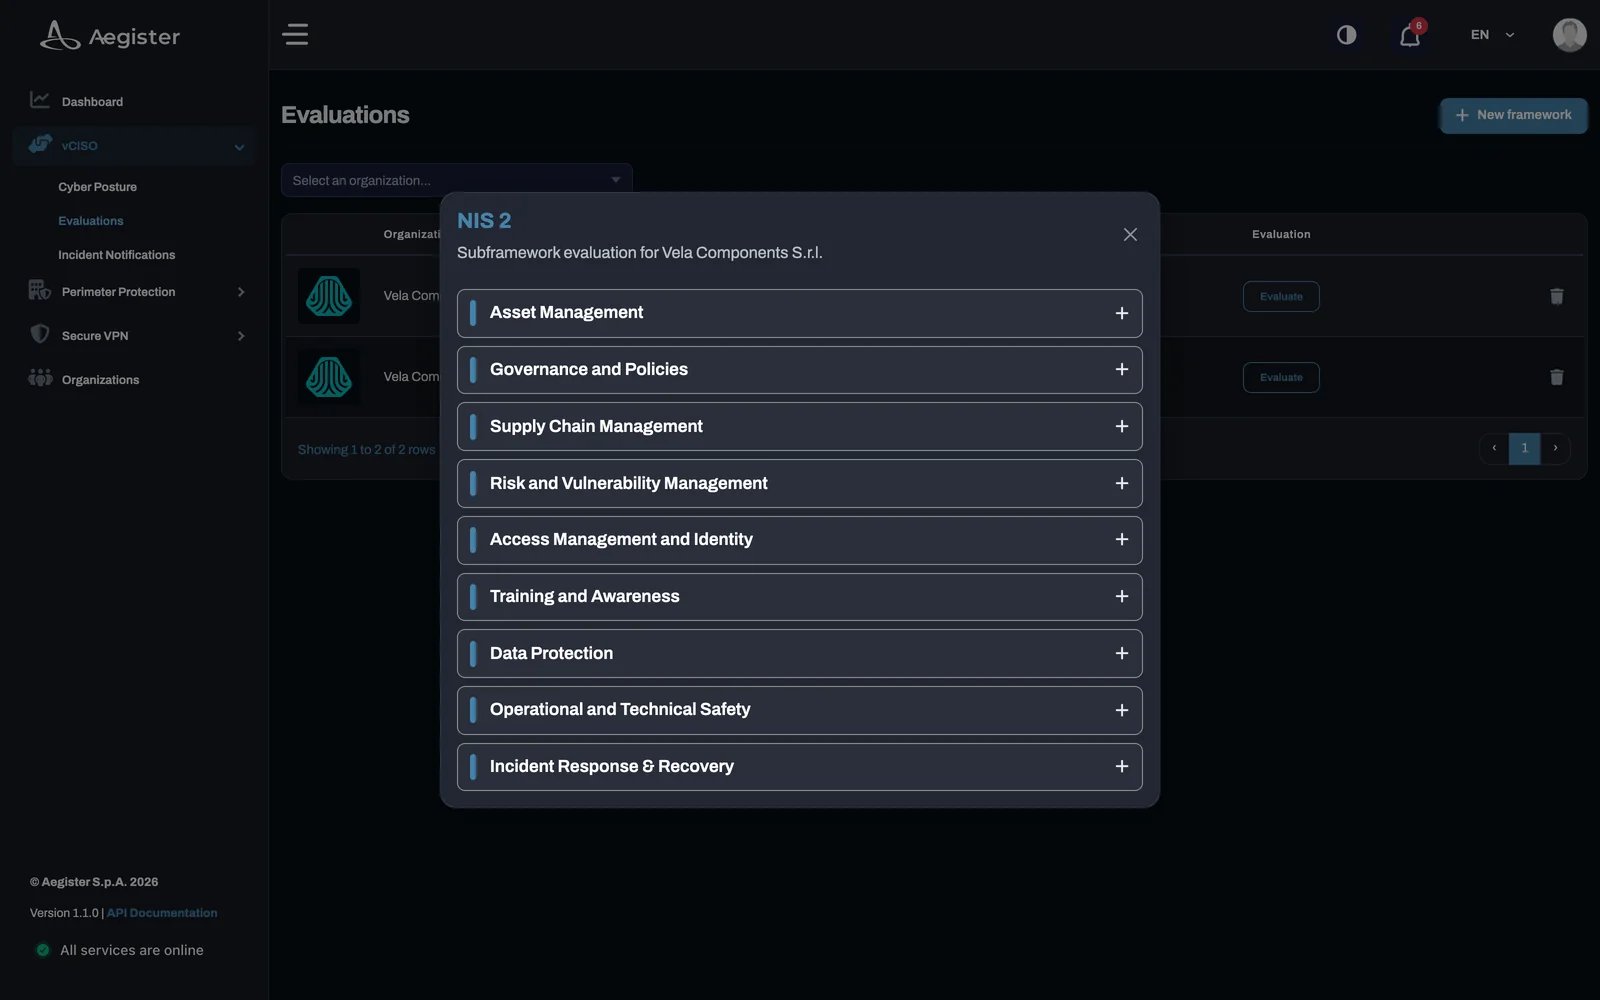
Task: Select page 1 in pagination
Action: pos(1524,448)
